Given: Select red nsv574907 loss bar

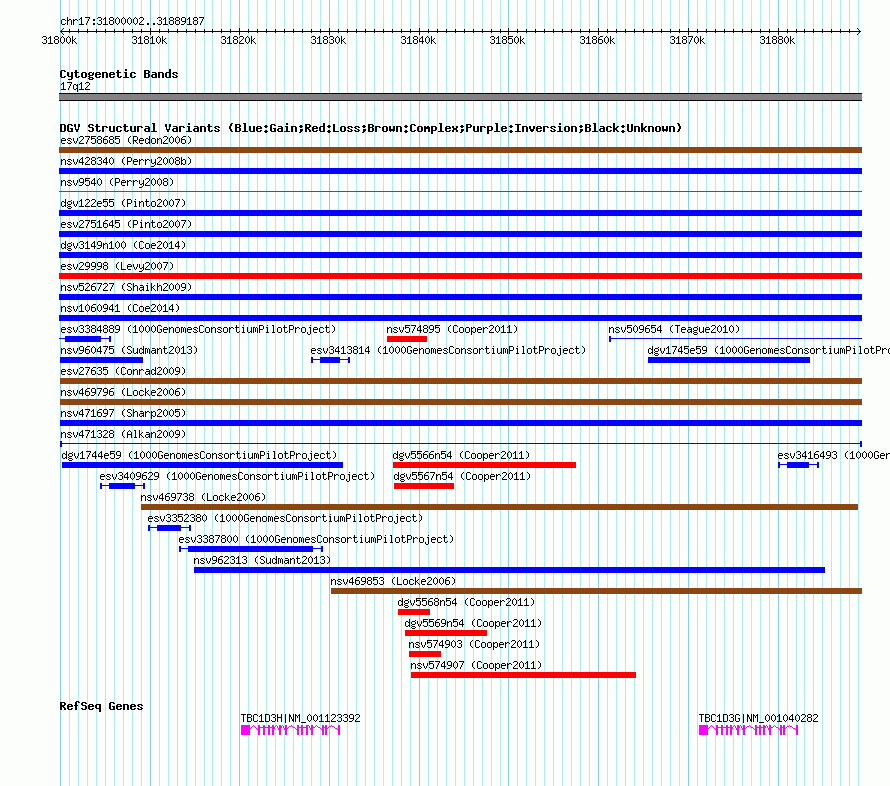Looking at the screenshot, I should point(523,675).
